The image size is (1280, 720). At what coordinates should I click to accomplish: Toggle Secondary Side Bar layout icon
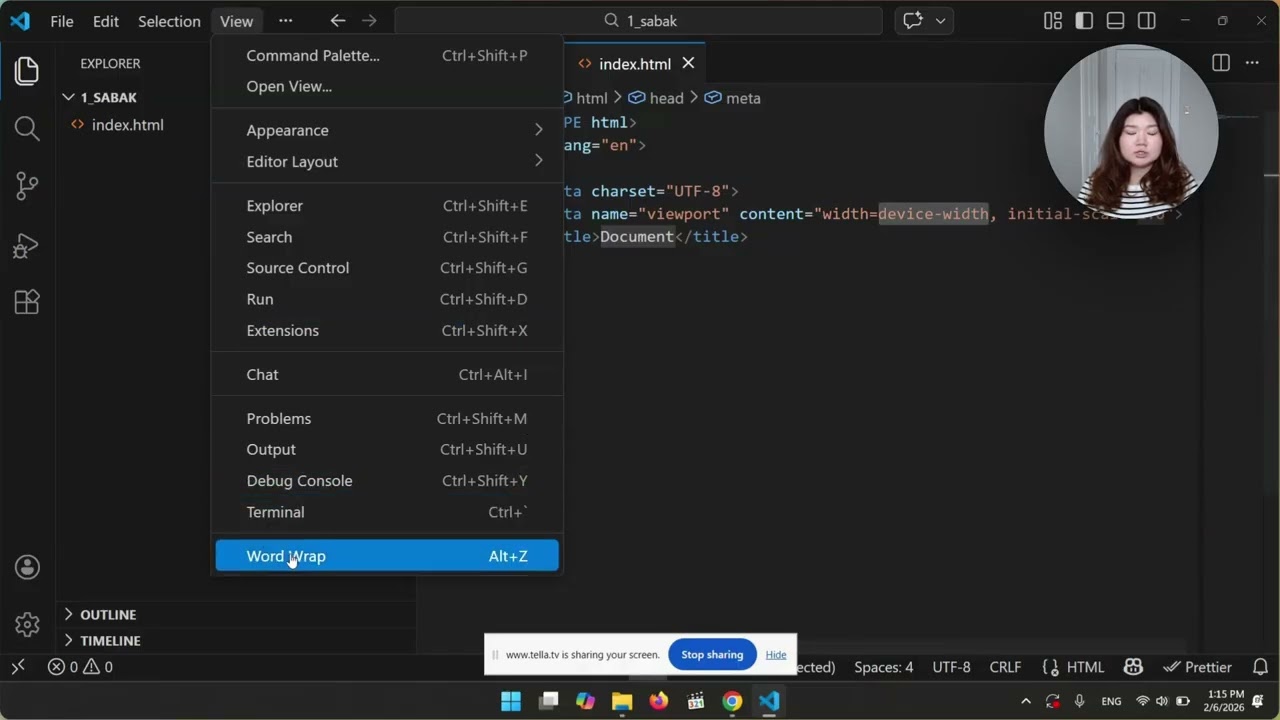coord(1147,21)
